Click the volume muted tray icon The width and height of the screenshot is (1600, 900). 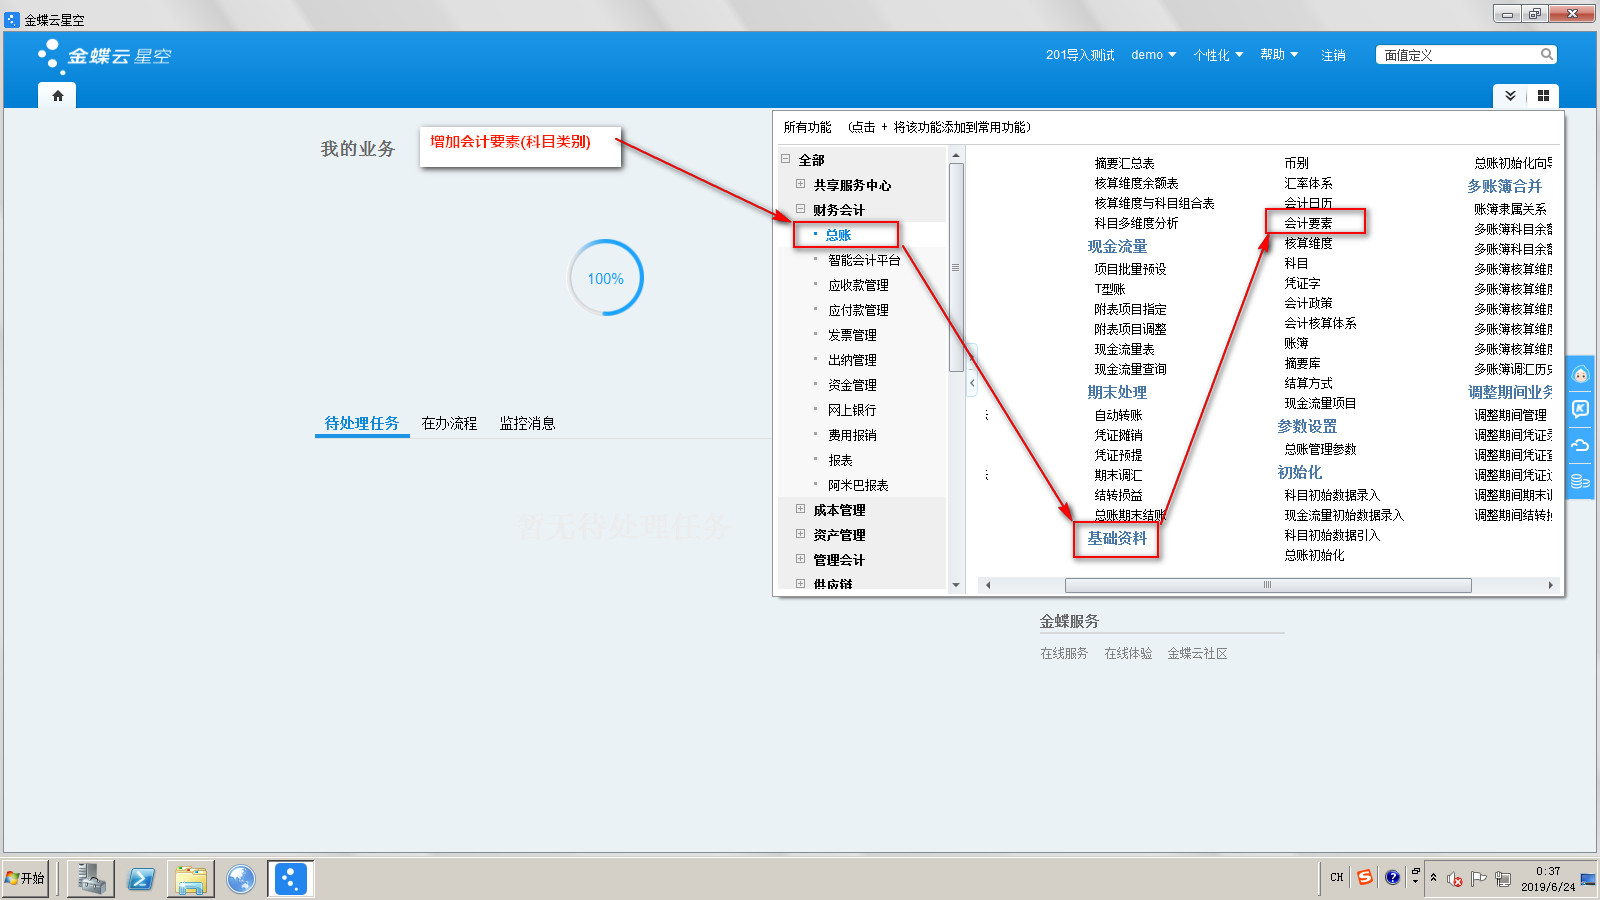point(1455,879)
